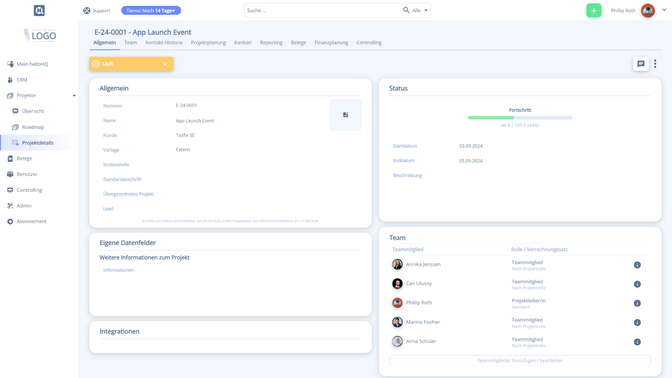The height and width of the screenshot is (378, 672).
Task: Click the play icon in Läuft status button
Action: 96,64
